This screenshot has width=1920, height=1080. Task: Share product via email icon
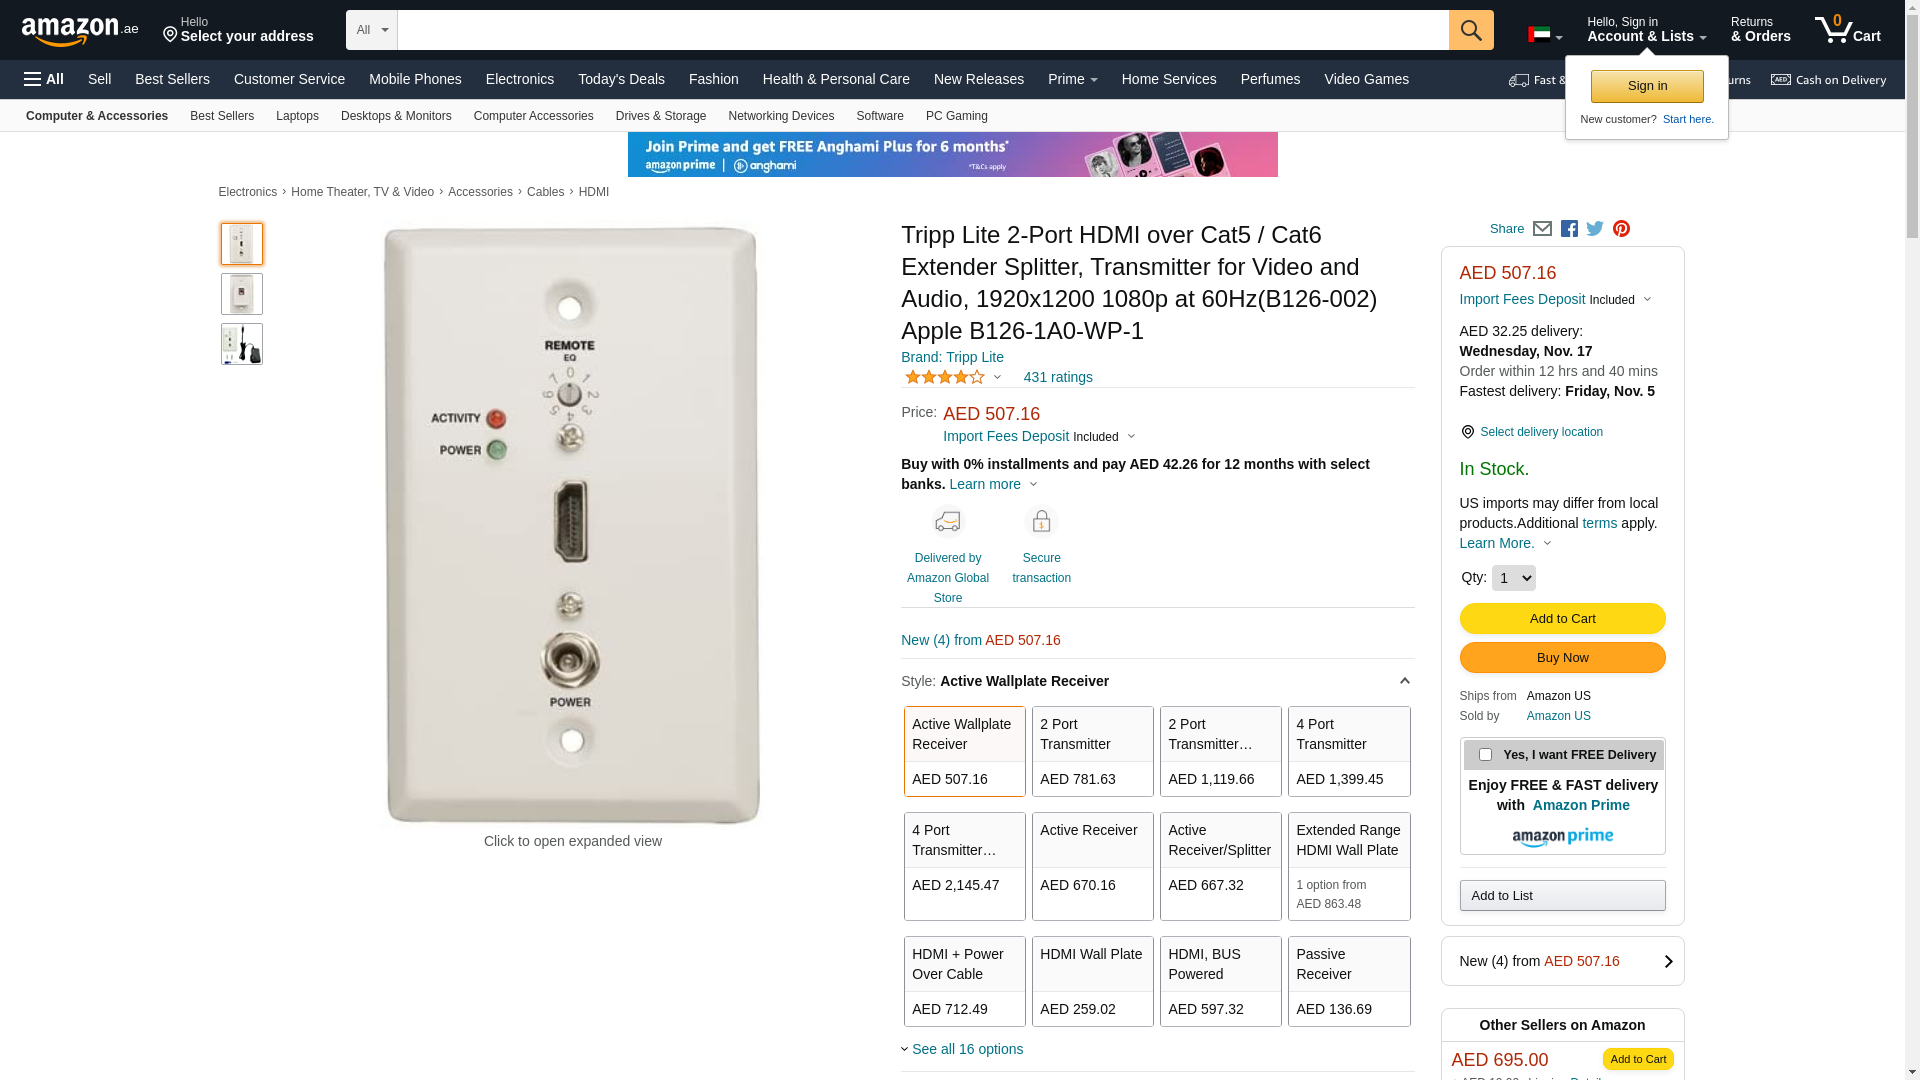[x=1542, y=229]
